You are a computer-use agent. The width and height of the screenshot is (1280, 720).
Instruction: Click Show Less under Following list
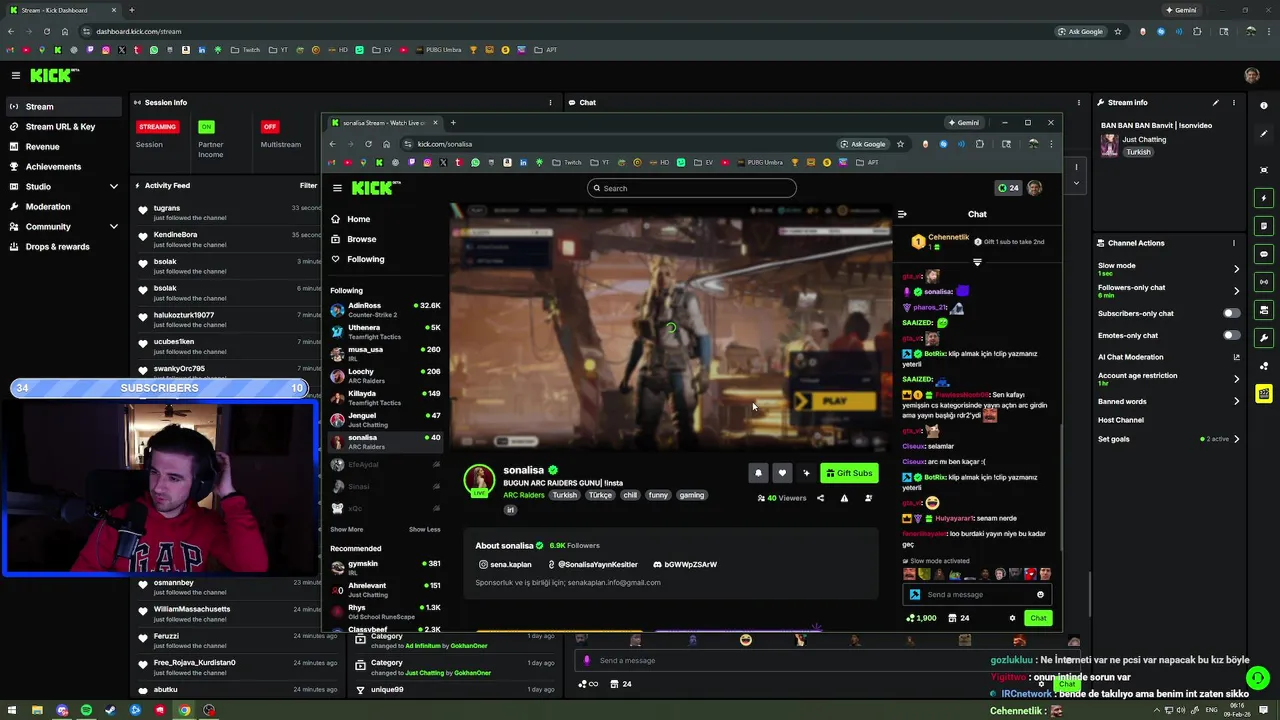point(424,529)
